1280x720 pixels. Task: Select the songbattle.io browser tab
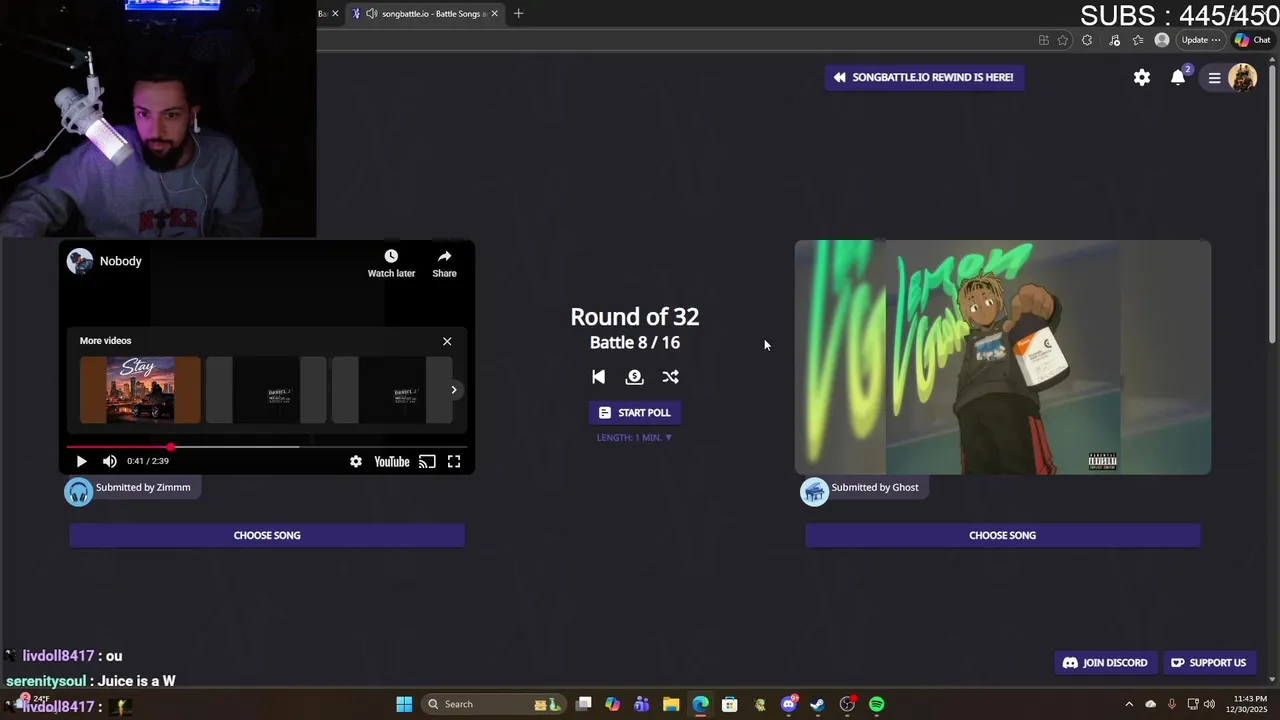[x=424, y=14]
